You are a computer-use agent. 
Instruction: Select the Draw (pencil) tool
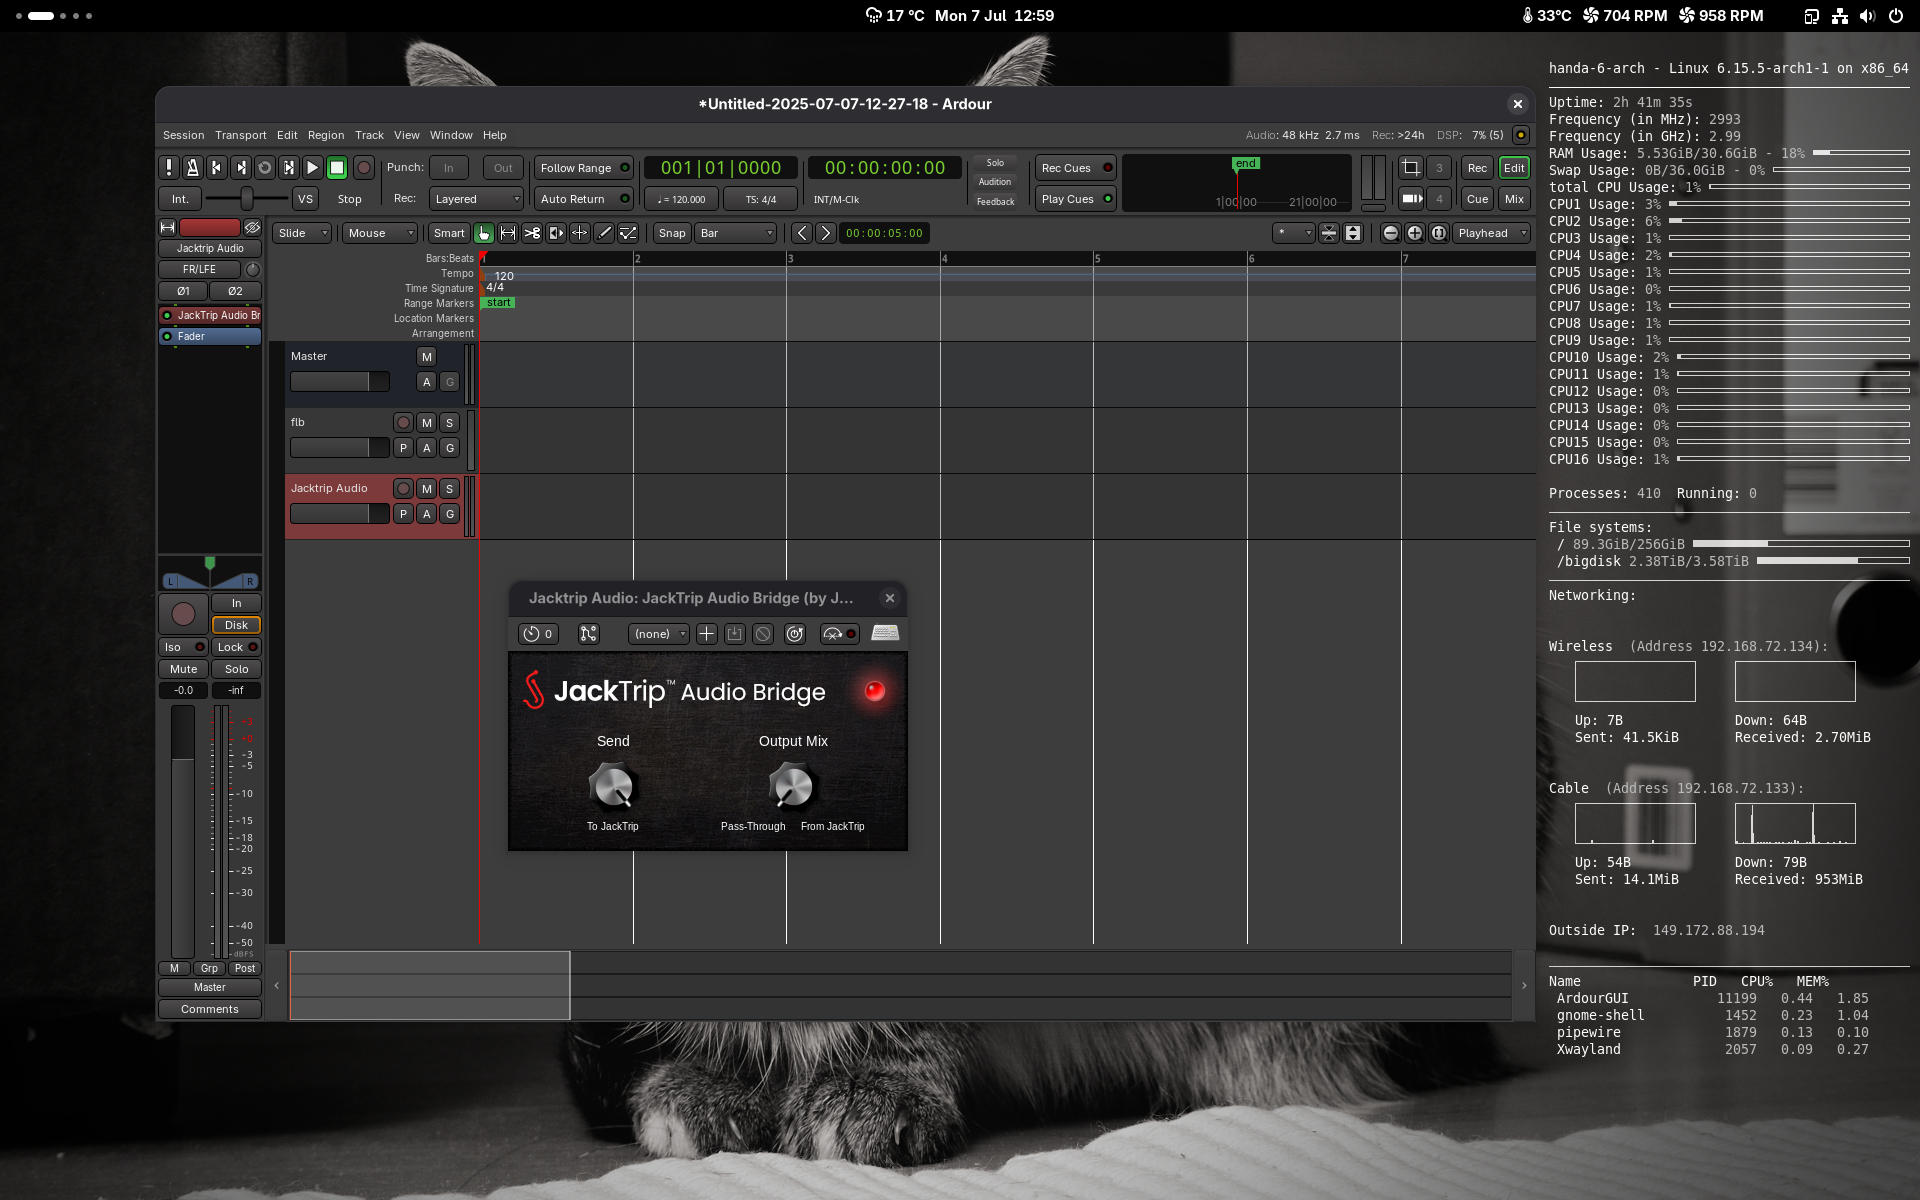604,233
